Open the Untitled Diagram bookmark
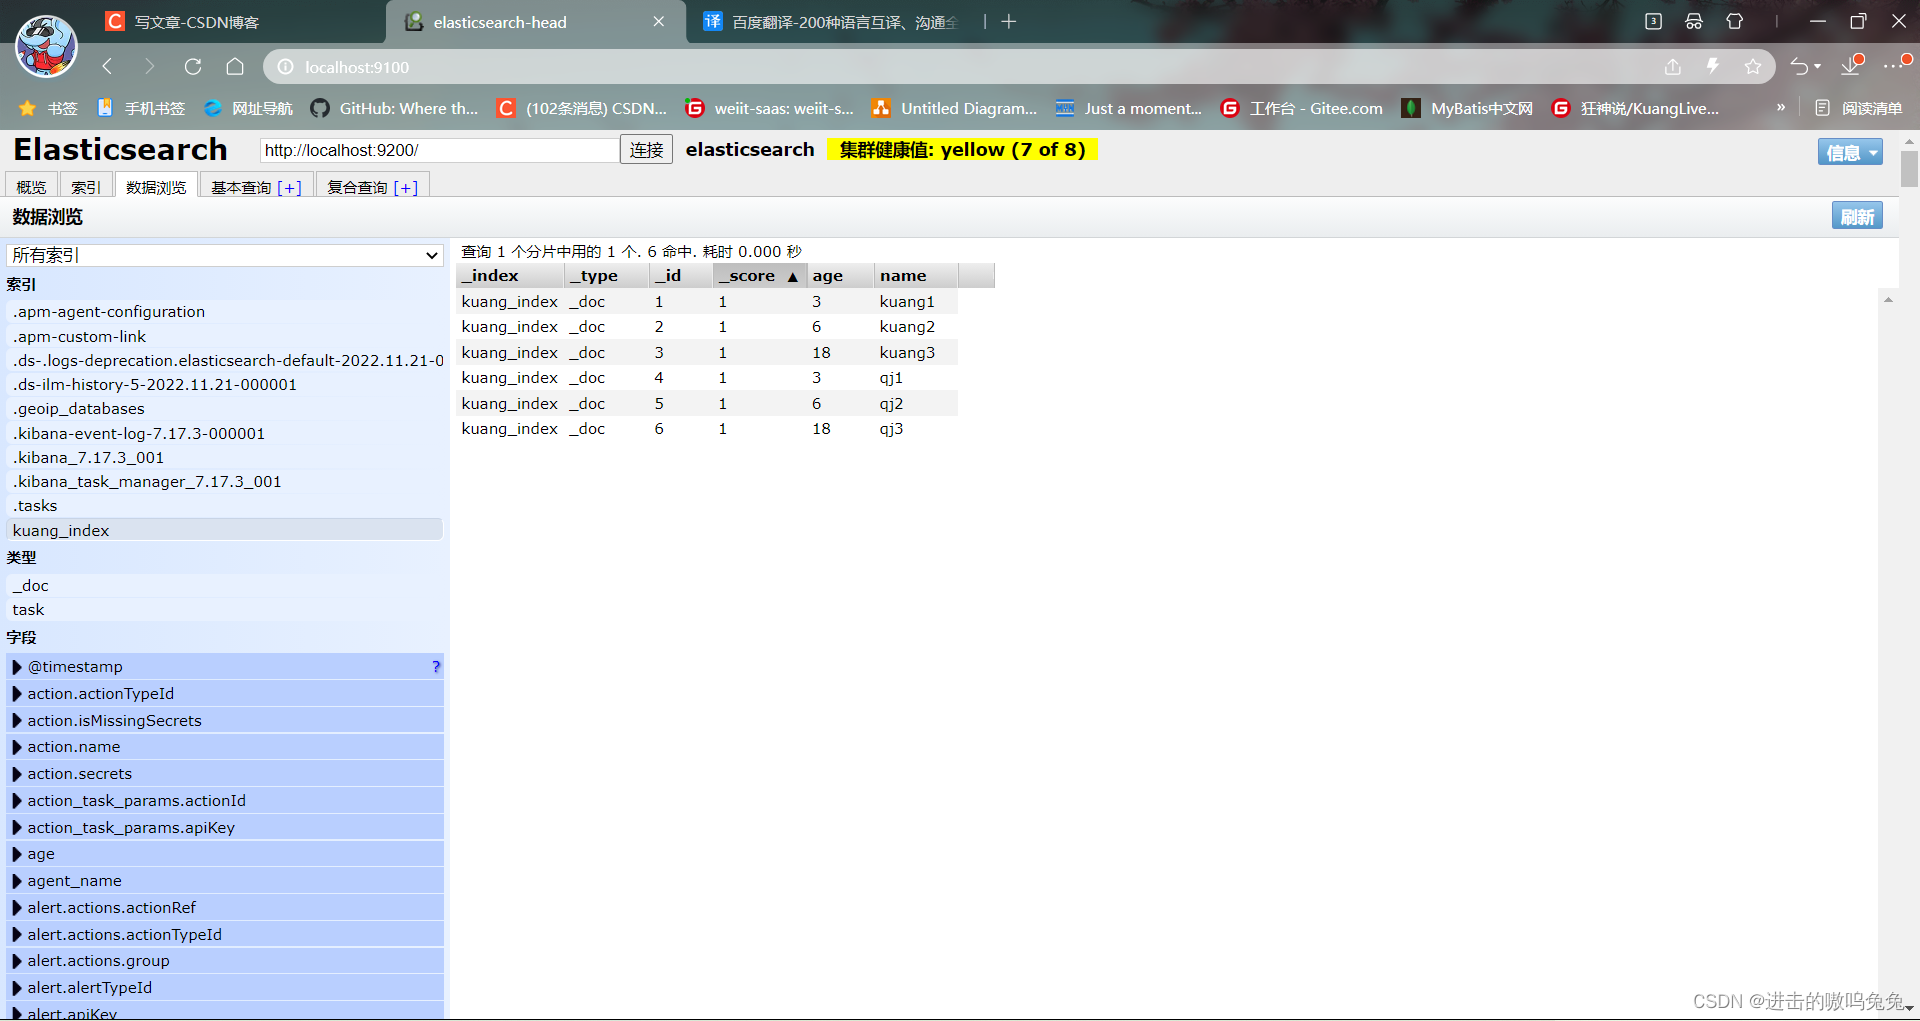This screenshot has width=1920, height=1021. point(955,108)
